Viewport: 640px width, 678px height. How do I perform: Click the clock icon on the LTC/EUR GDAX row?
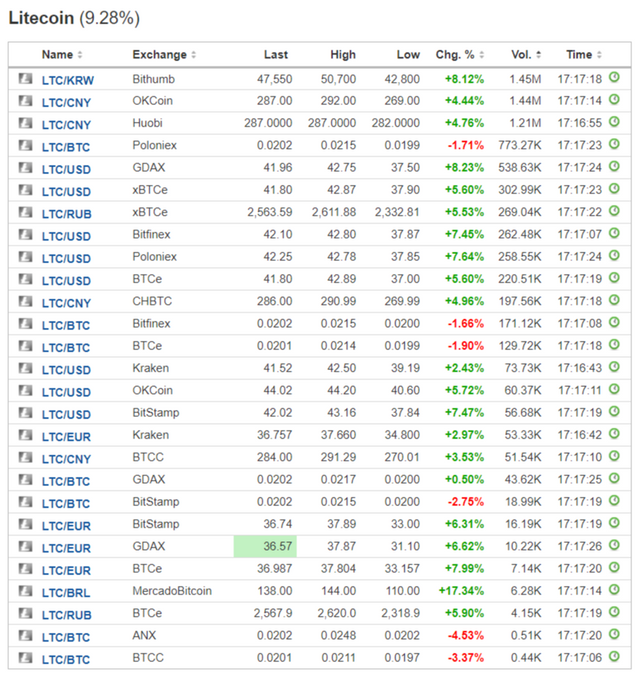[x=614, y=546]
